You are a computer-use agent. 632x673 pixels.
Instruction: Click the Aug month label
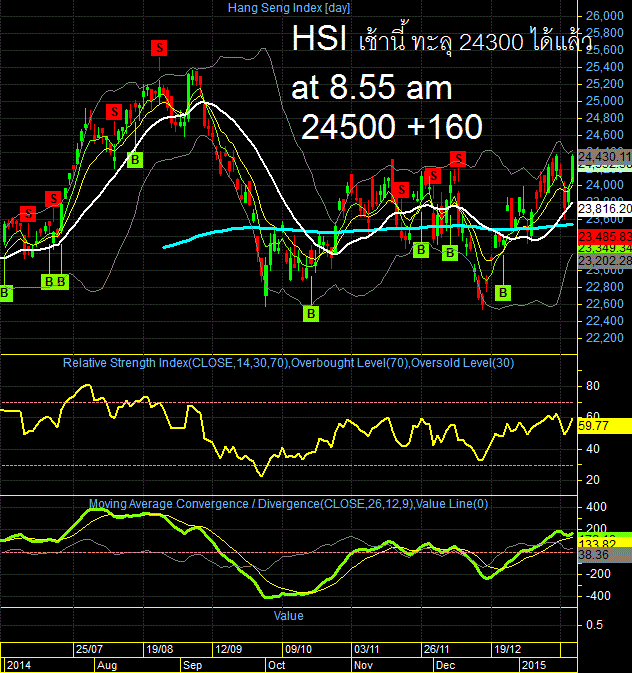(107, 665)
